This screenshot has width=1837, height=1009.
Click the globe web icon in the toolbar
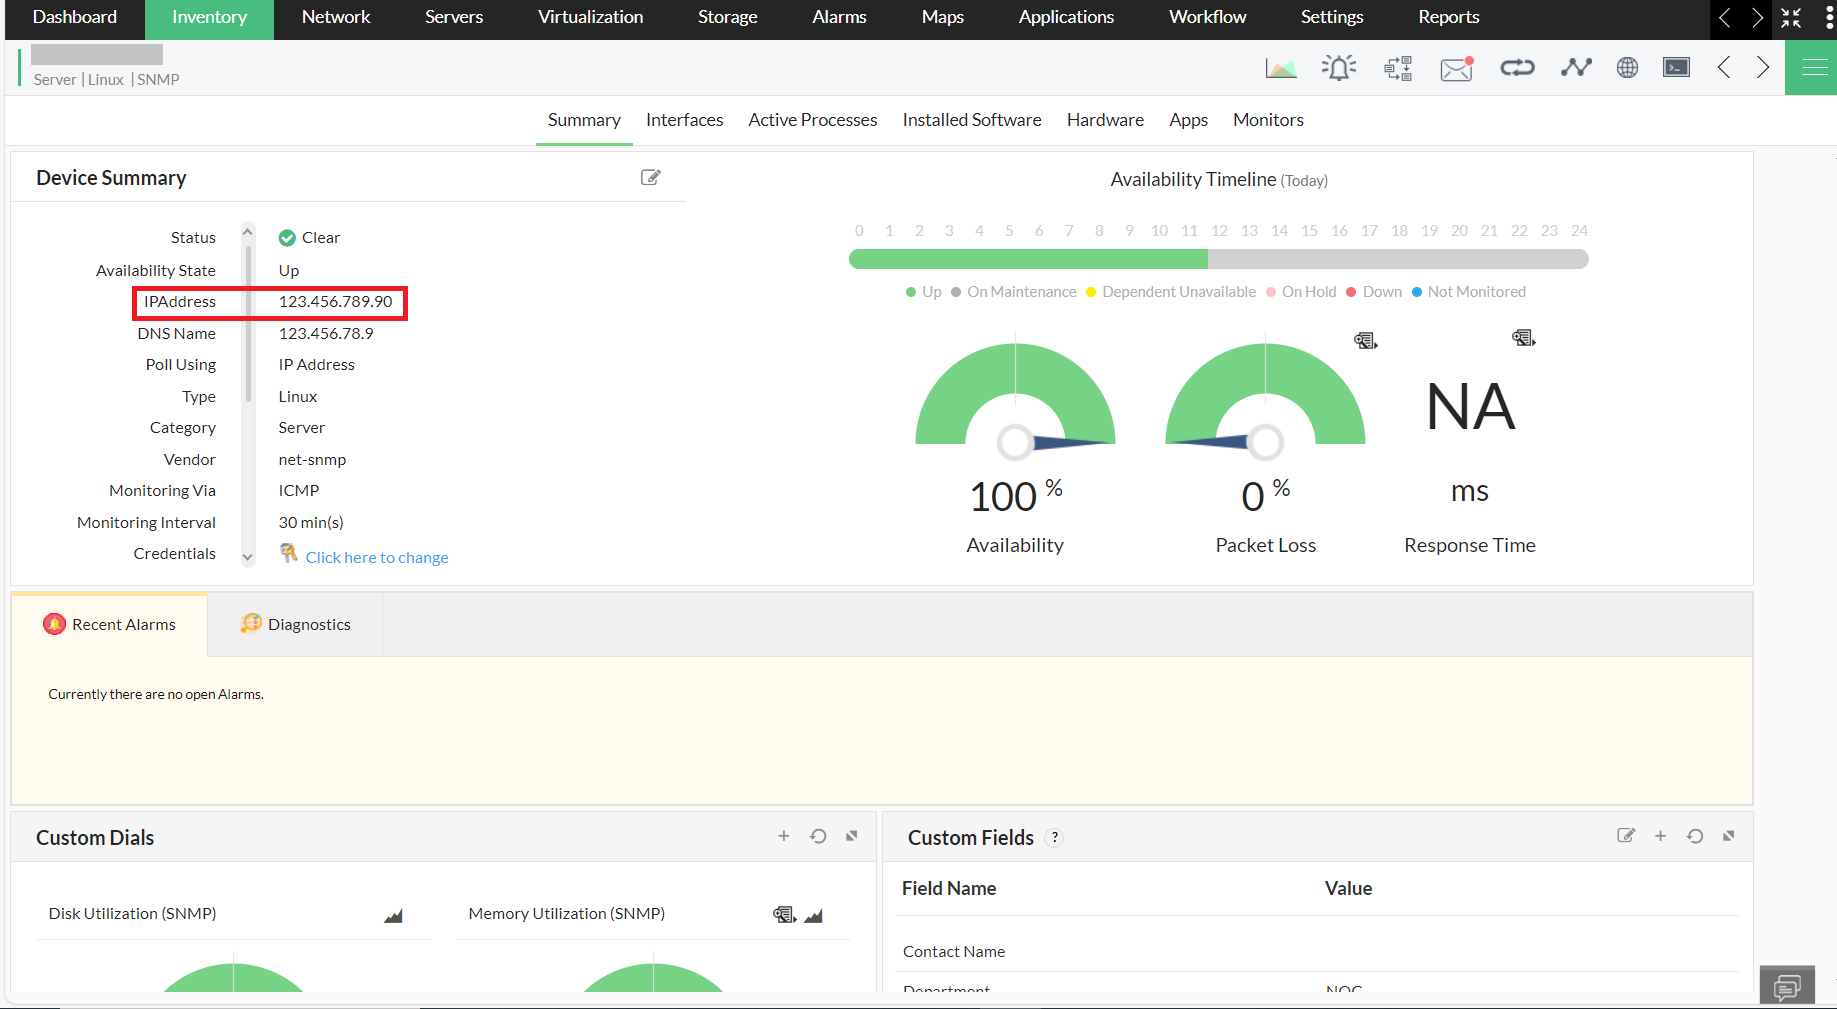(x=1627, y=67)
